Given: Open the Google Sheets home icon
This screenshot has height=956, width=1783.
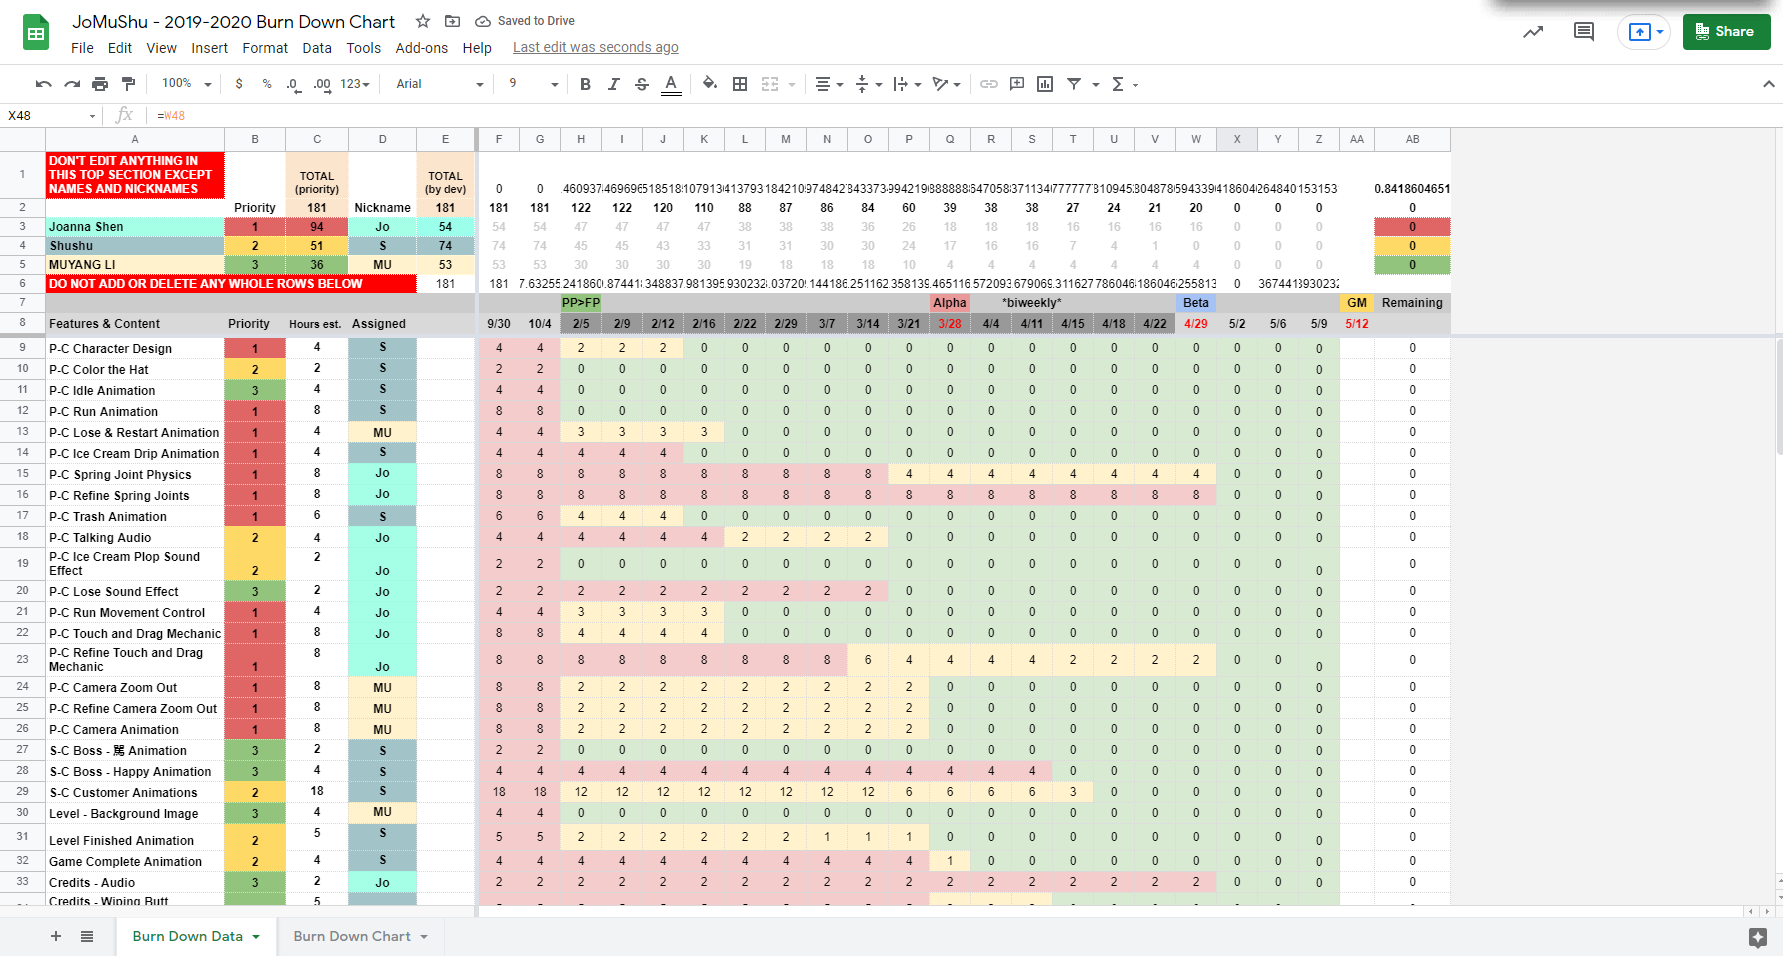Looking at the screenshot, I should tap(36, 33).
